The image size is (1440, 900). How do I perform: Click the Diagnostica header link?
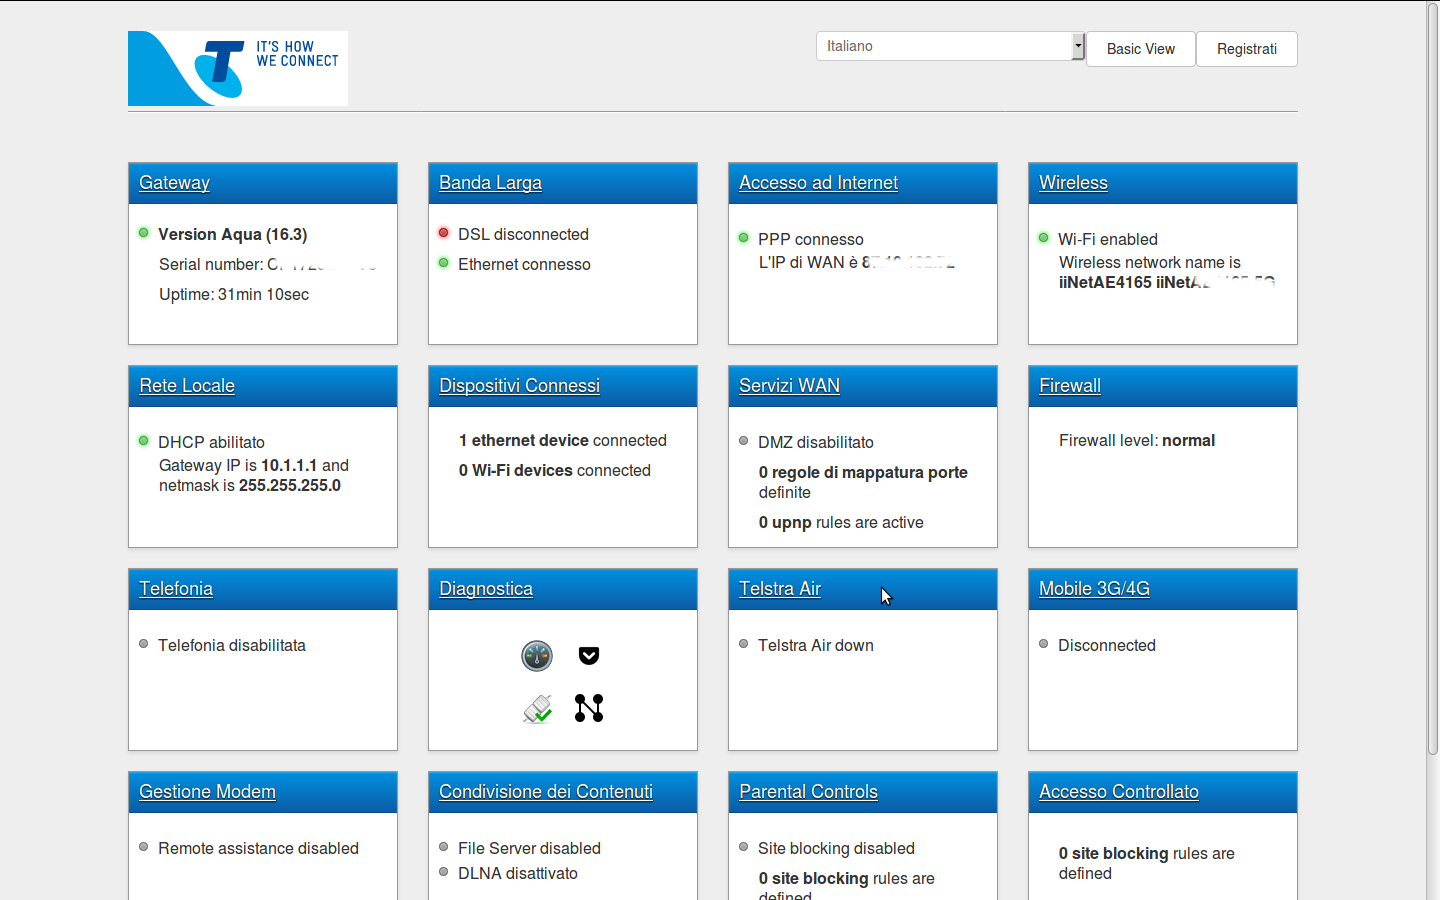[486, 589]
